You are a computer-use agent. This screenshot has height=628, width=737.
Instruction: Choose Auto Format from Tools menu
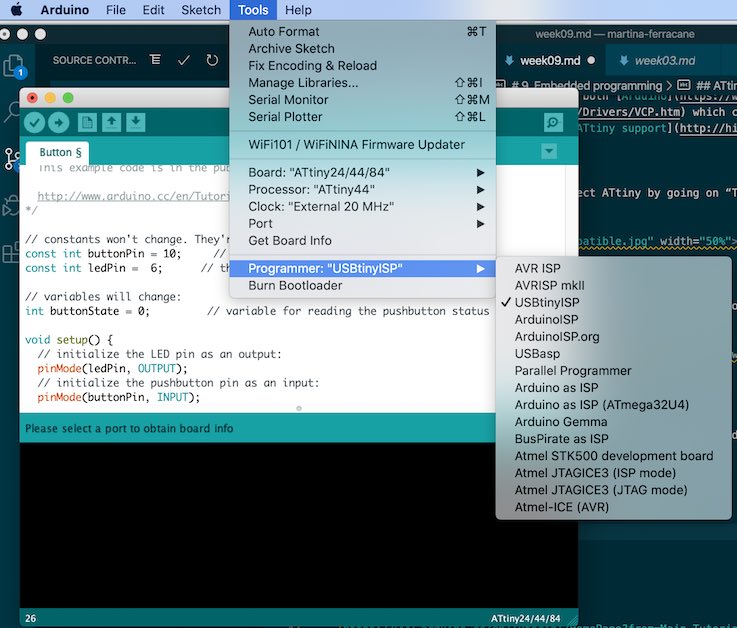coord(362,31)
